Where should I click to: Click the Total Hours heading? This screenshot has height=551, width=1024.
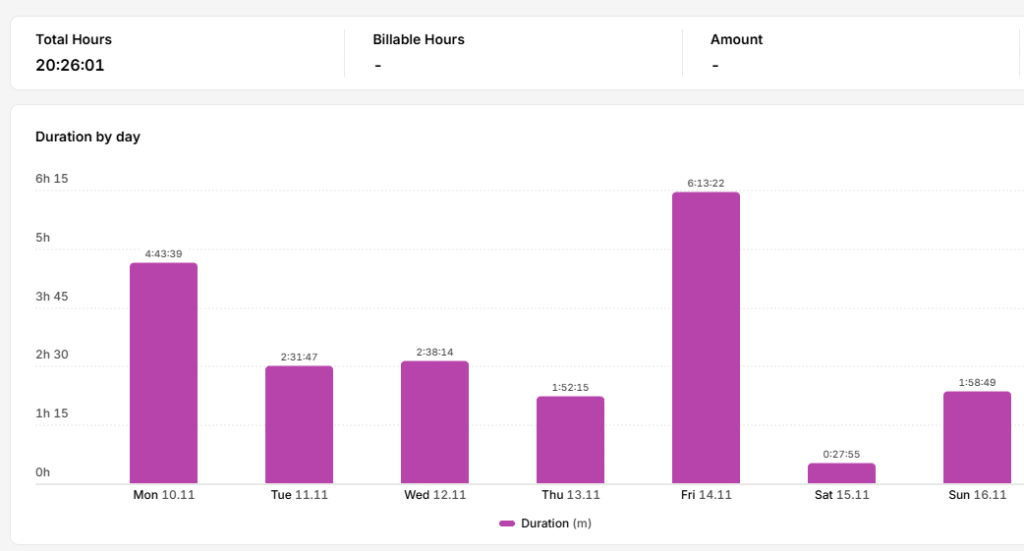coord(73,39)
